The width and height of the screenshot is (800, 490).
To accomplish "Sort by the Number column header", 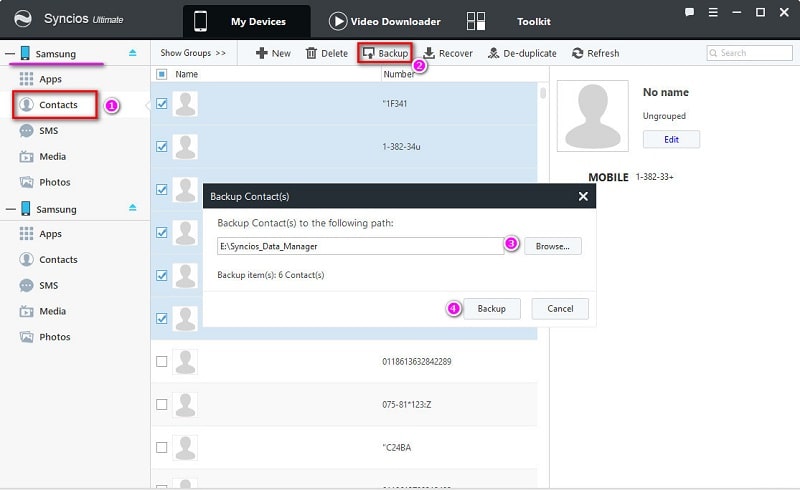I will (x=398, y=74).
